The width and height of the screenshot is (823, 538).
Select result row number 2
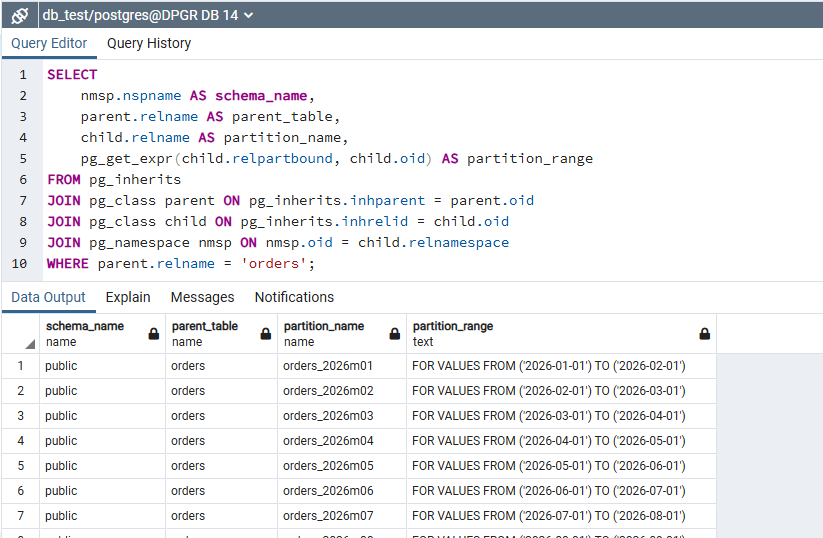20,391
